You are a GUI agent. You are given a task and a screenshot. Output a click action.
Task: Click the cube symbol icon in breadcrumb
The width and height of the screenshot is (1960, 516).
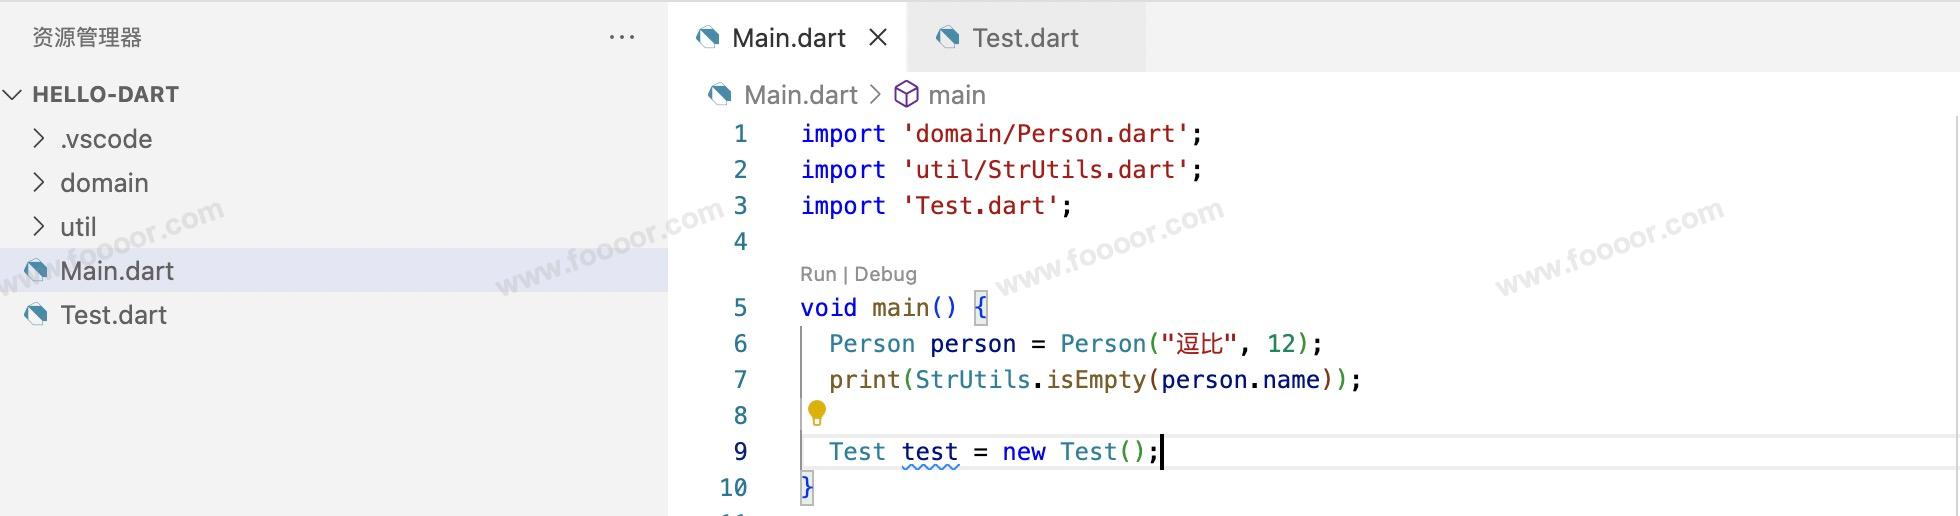coord(906,94)
